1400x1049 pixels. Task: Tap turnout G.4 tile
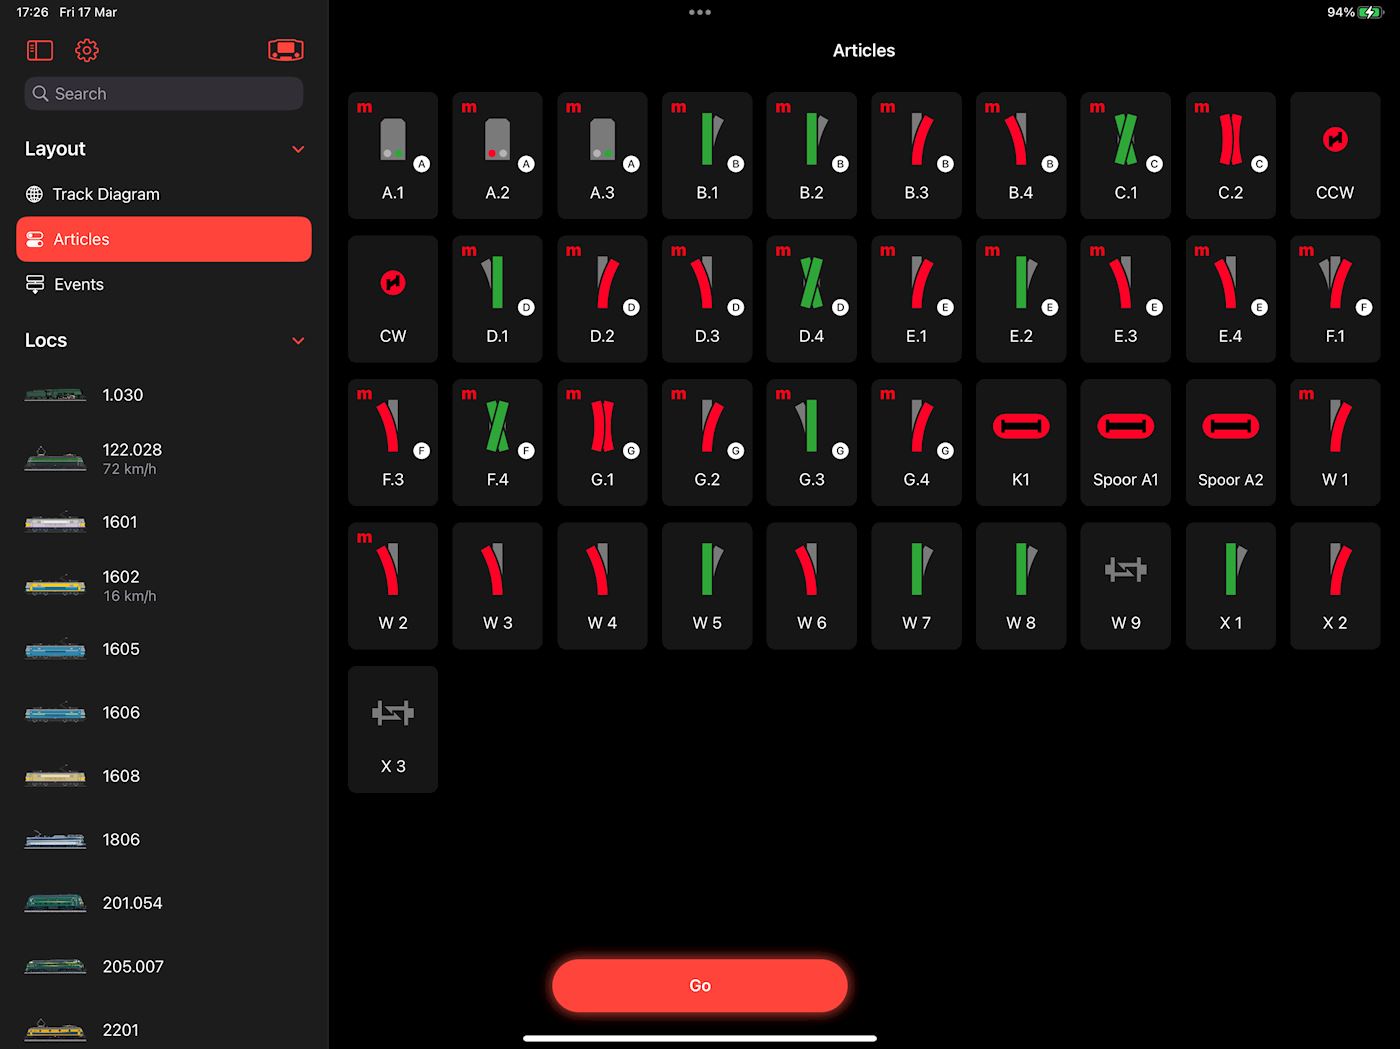(916, 442)
